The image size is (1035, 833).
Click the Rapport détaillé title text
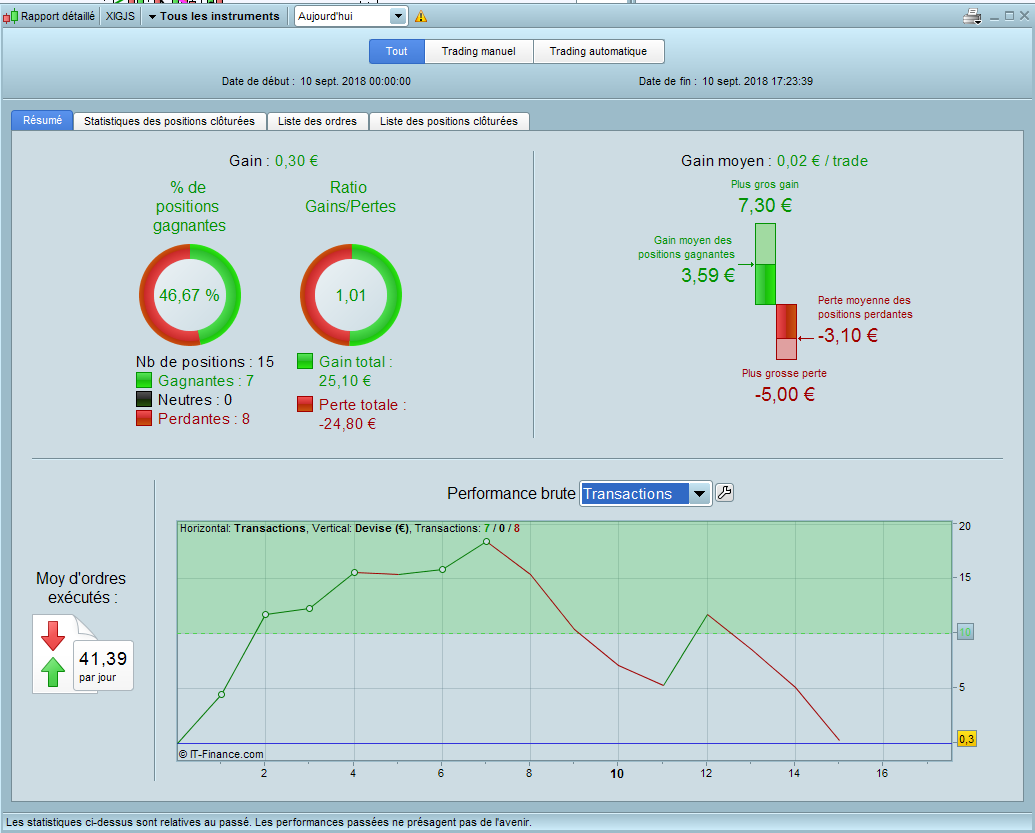(58, 17)
